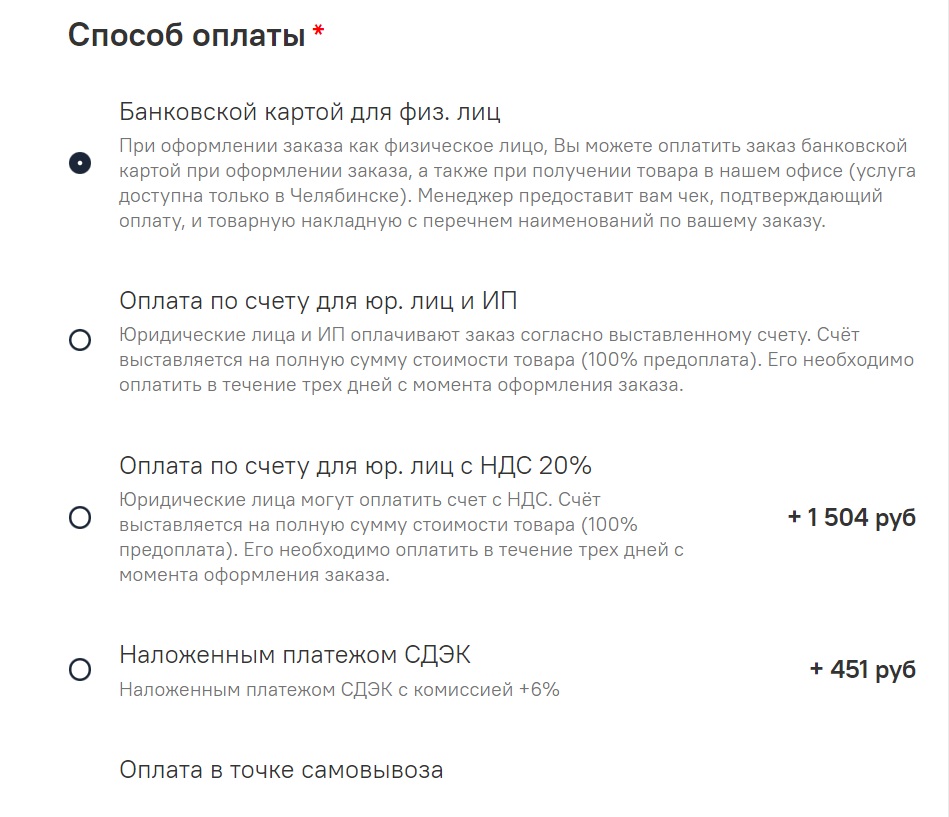Click the 'СДЭК с комиссией +6%' description
The image size is (949, 817).
coord(450,689)
